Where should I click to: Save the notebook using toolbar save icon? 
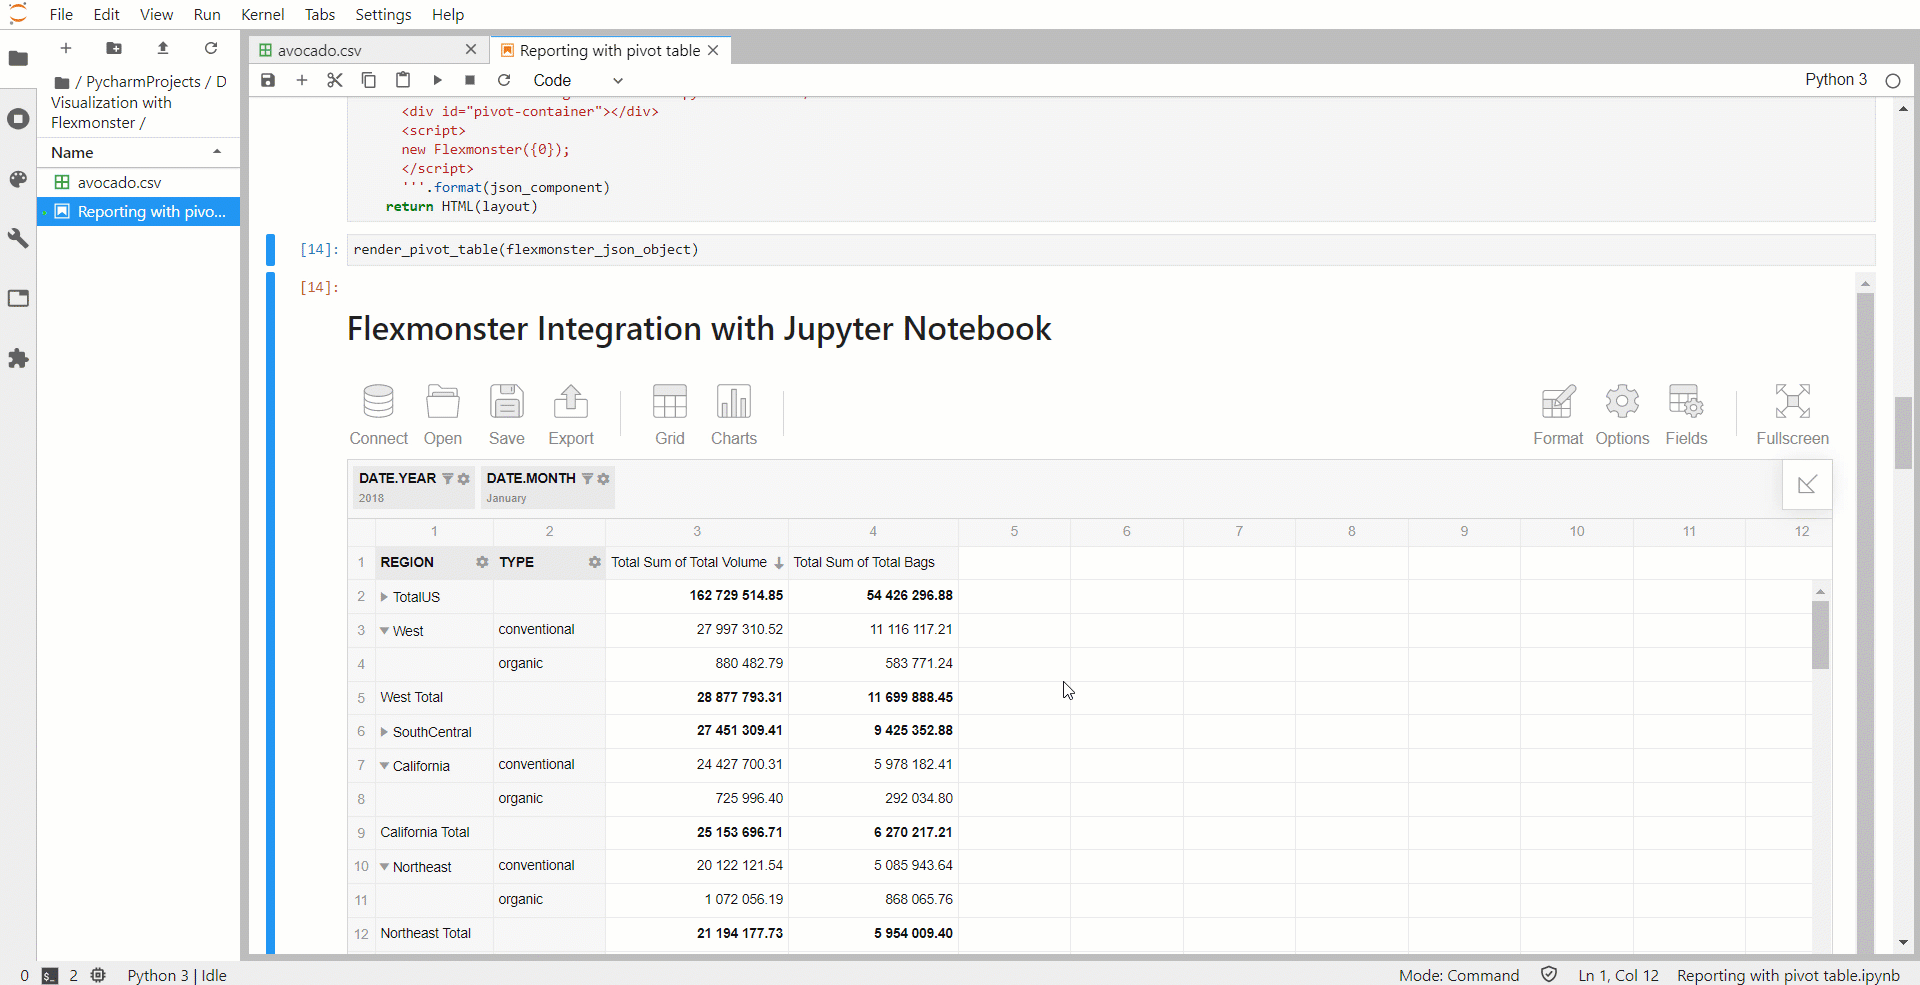(x=267, y=80)
